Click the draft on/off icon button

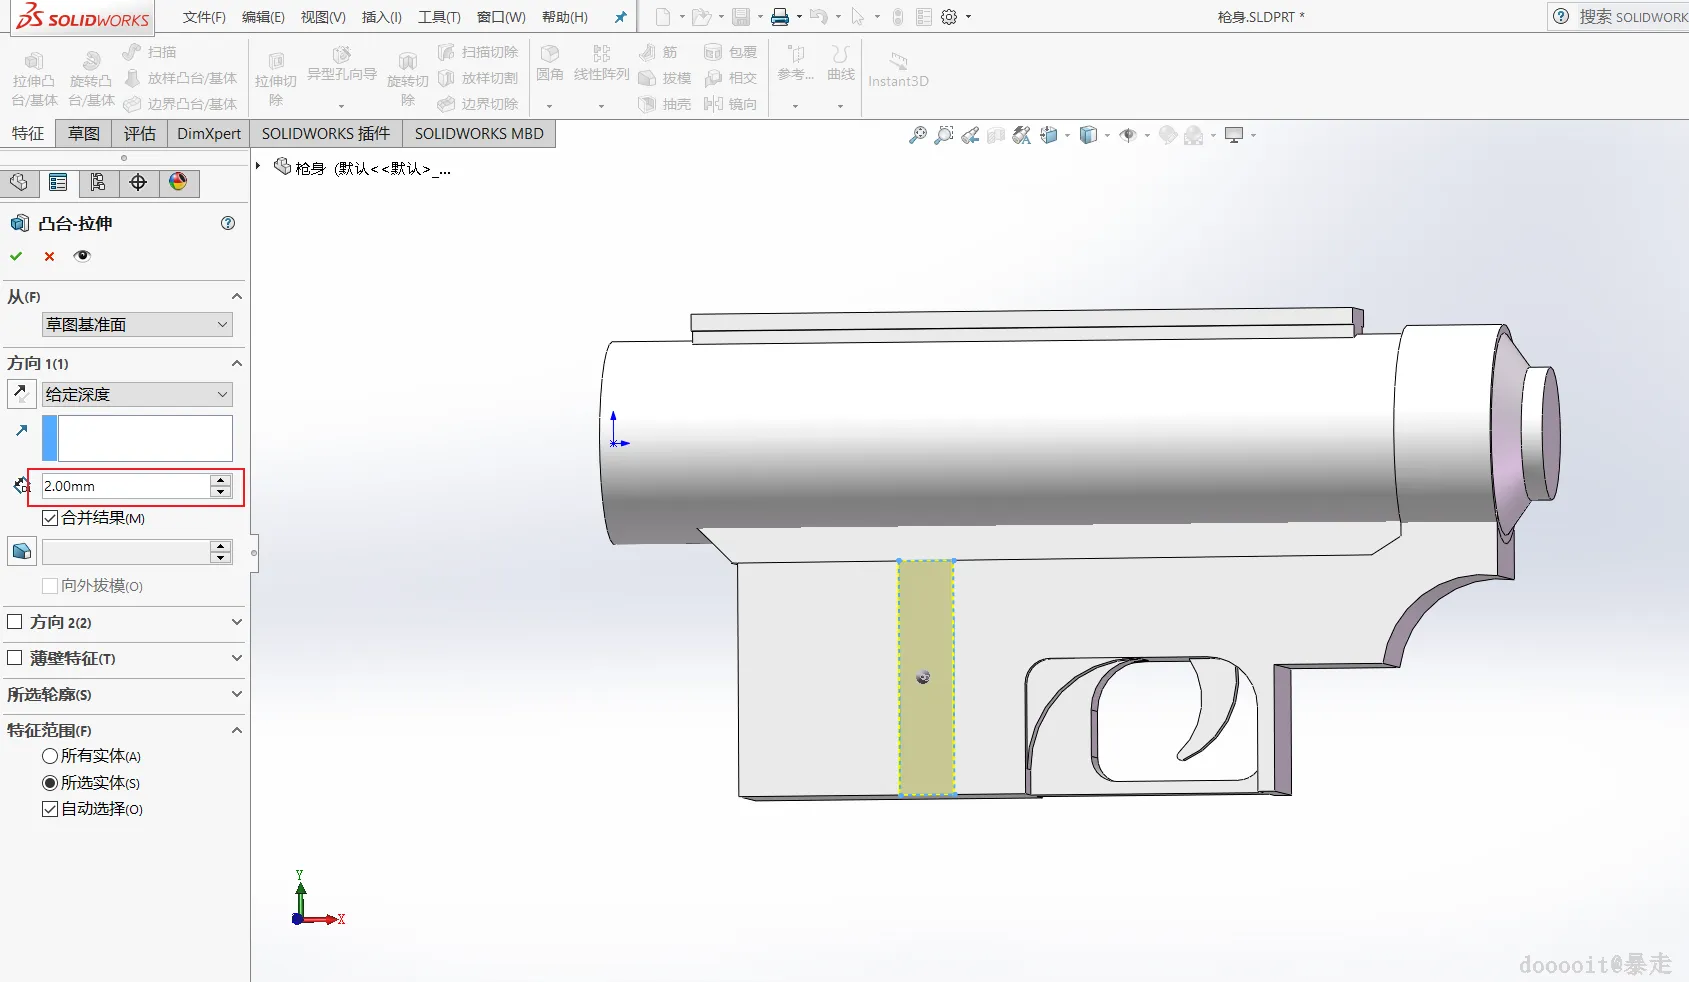click(21, 551)
